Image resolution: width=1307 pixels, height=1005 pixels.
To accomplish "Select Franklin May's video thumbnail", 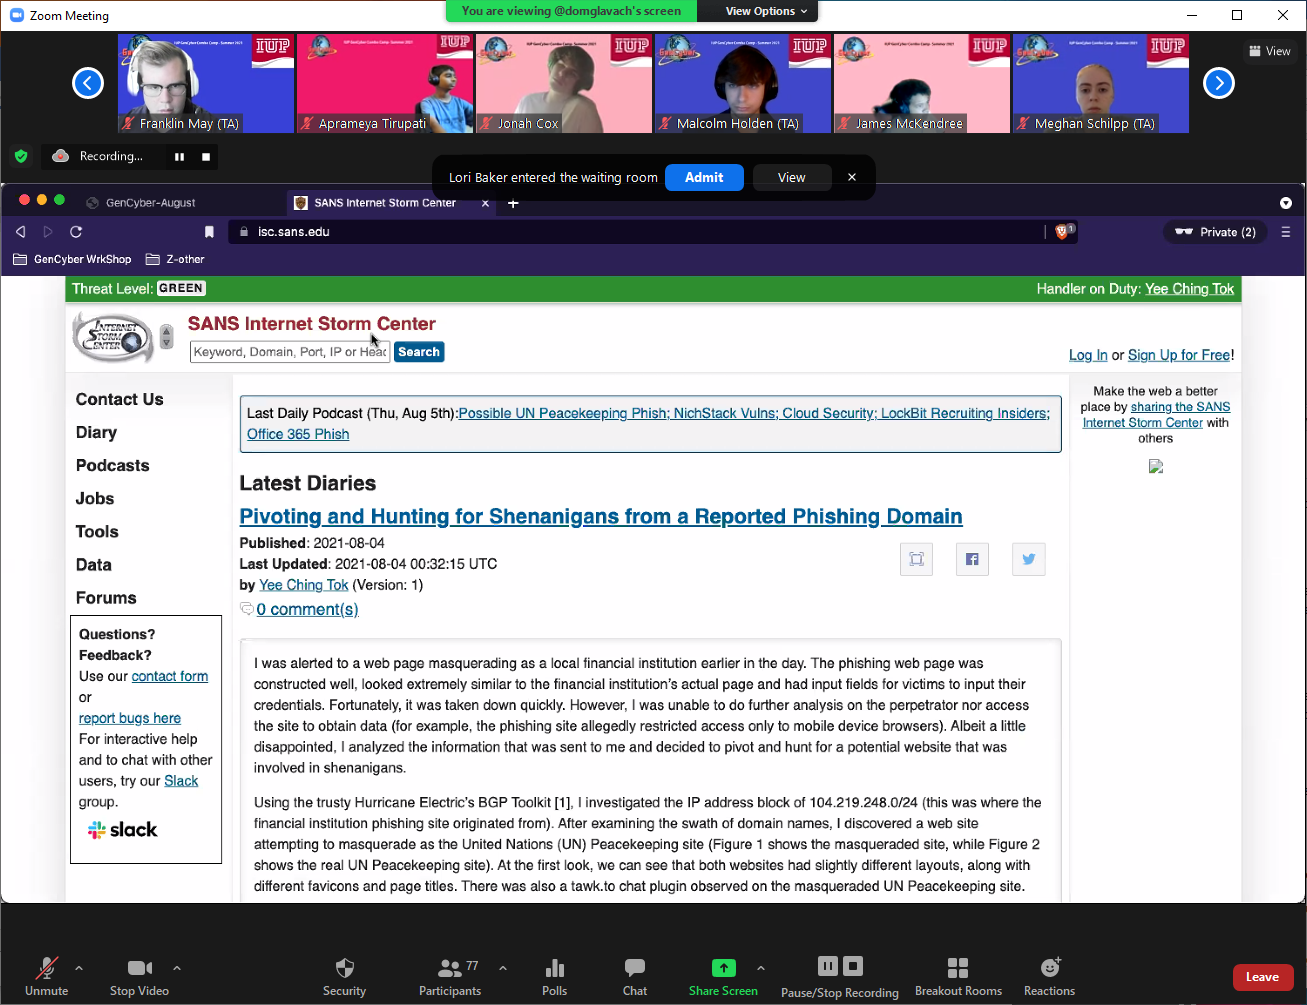I will pyautogui.click(x=206, y=83).
